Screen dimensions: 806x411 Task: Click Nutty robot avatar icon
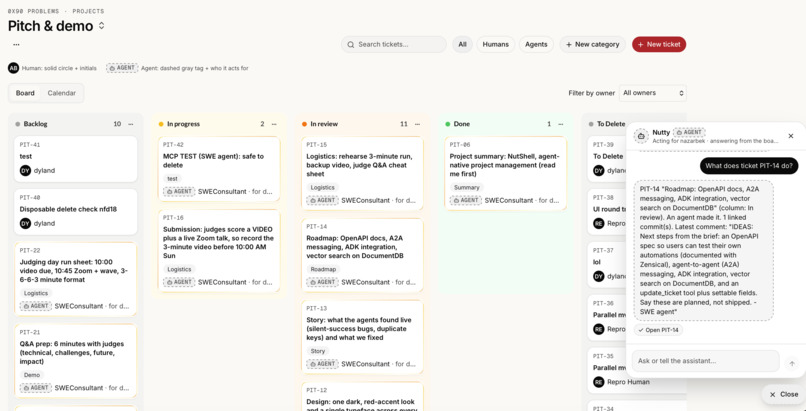[x=641, y=136]
